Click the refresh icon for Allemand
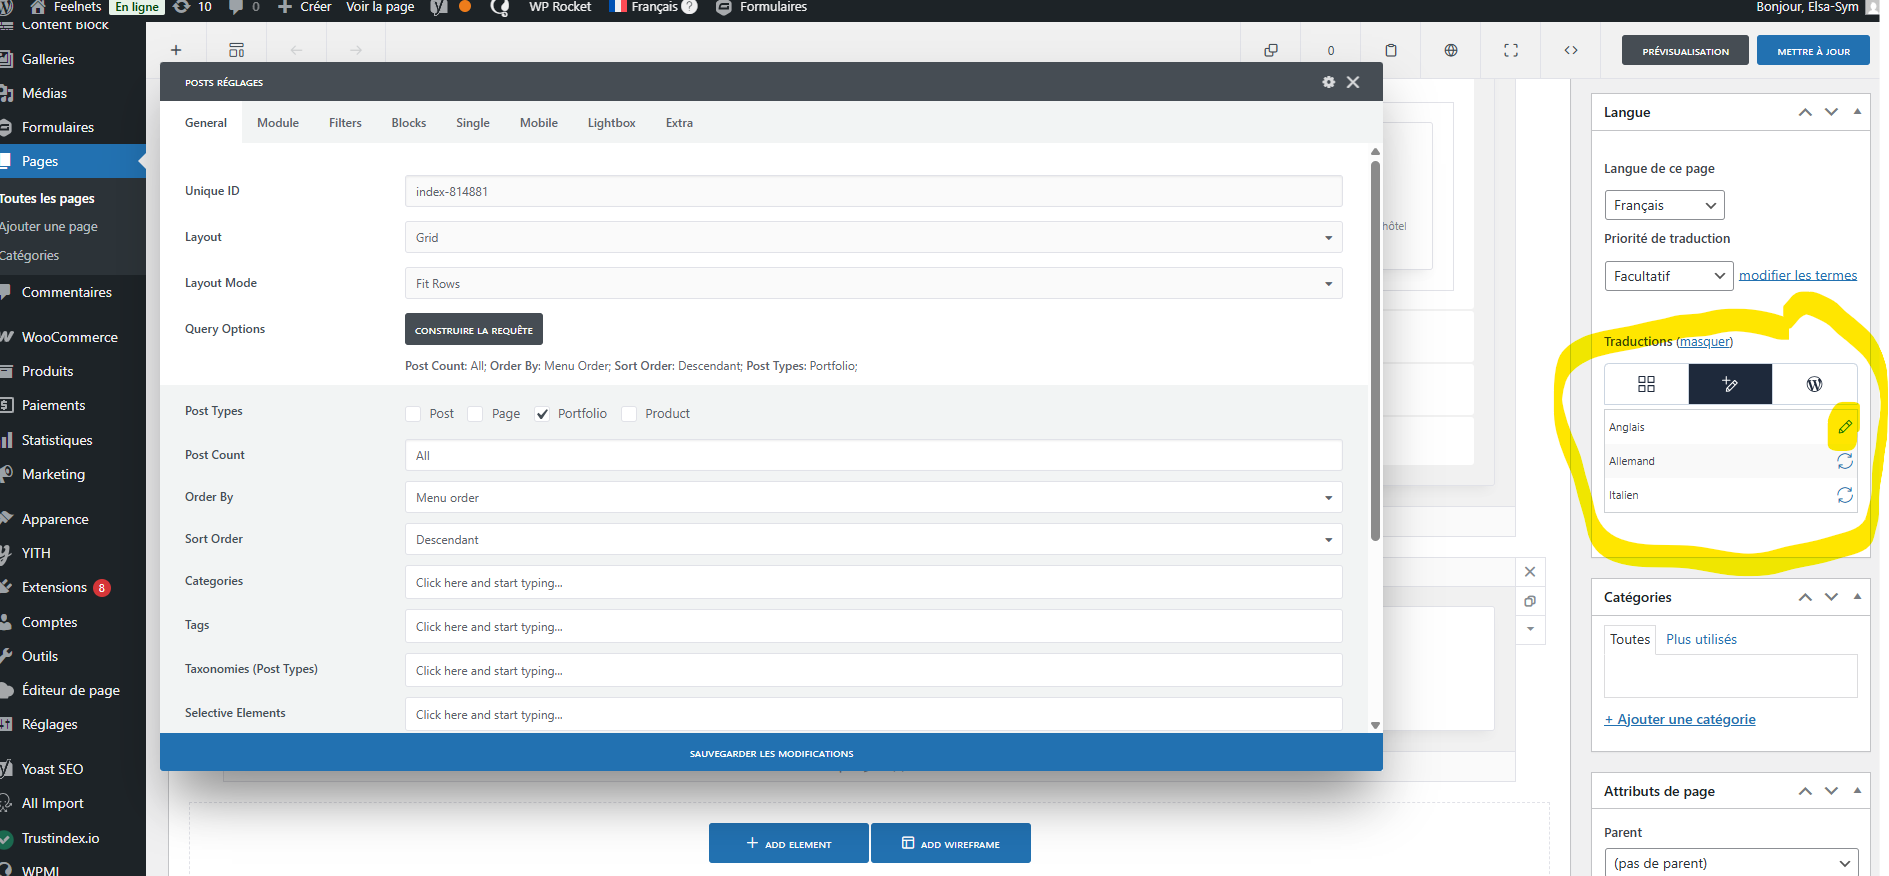 point(1845,461)
